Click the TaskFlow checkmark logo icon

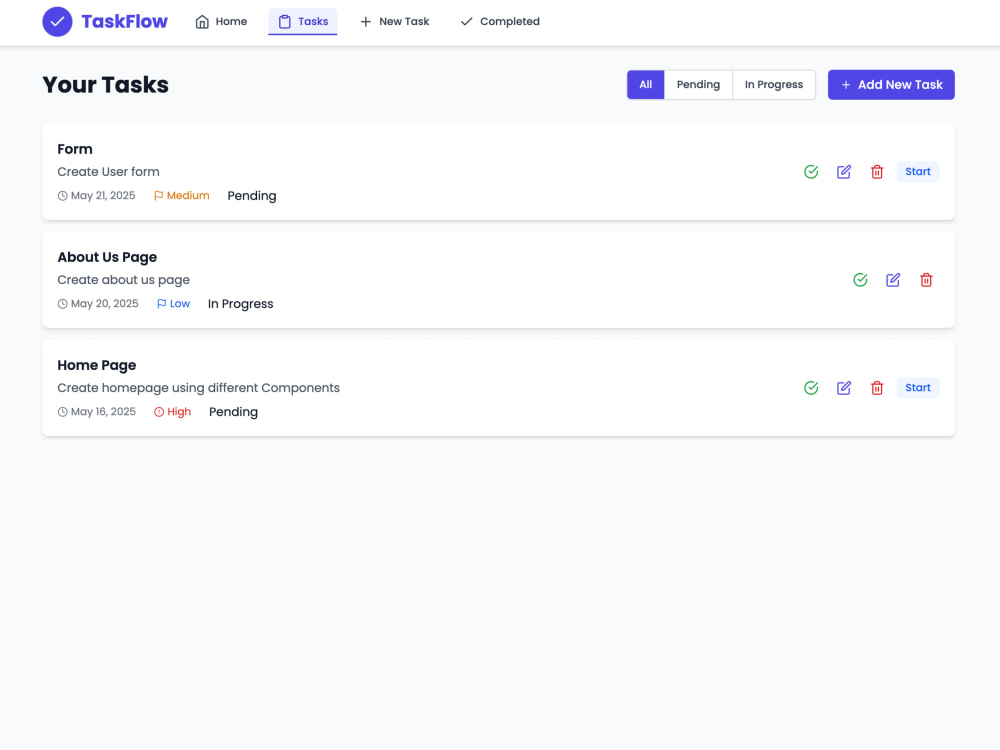[57, 22]
